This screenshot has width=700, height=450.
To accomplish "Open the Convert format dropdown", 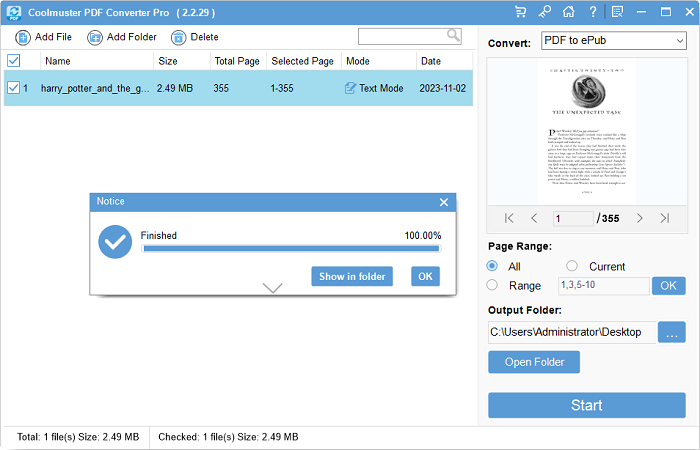I will (x=613, y=41).
